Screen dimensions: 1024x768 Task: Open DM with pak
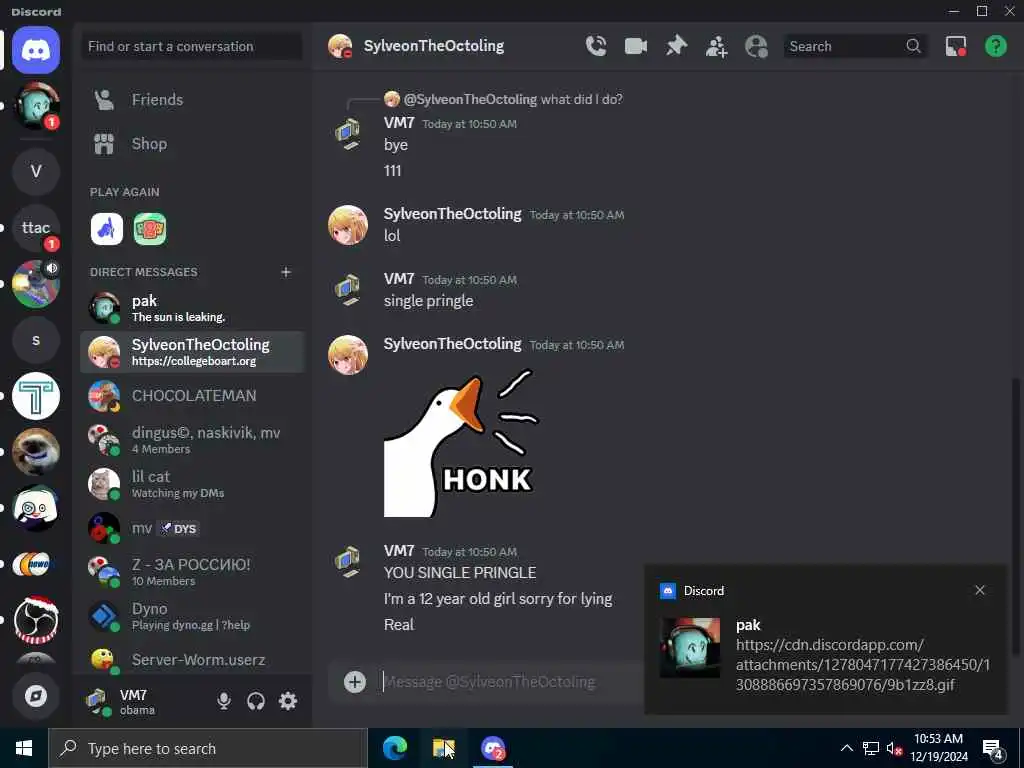[192, 308]
